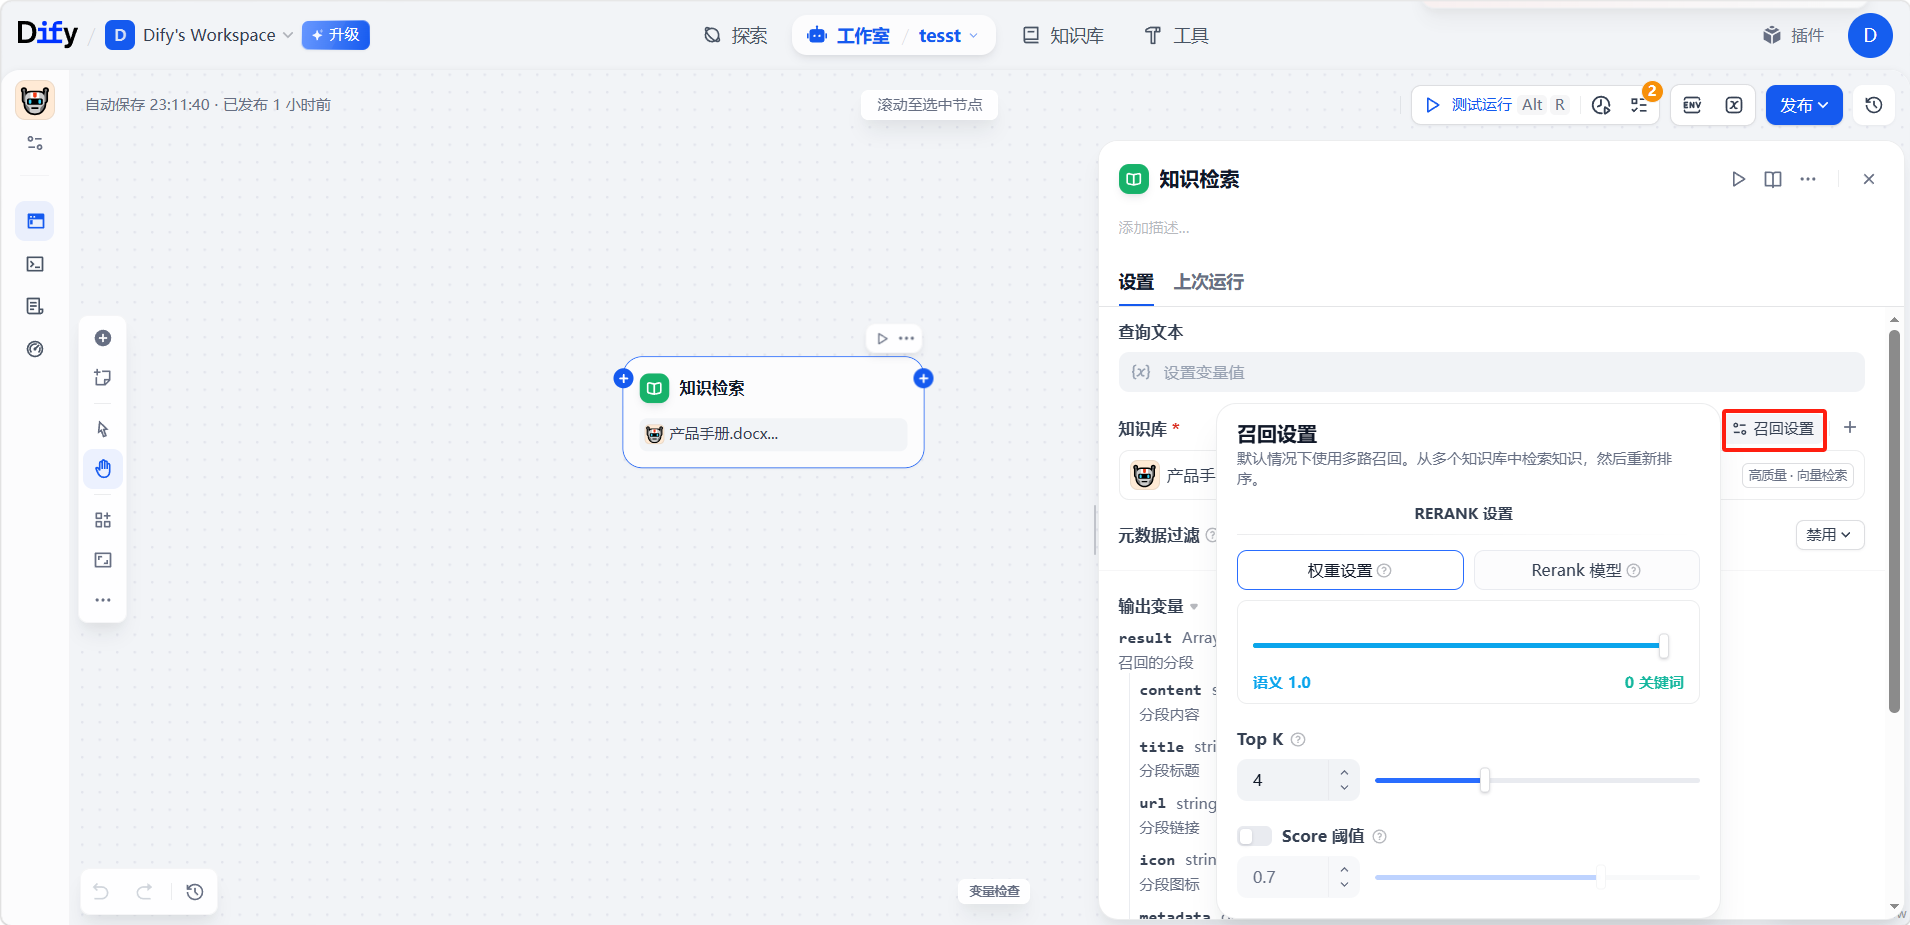Click the 升级 upgrade button

click(x=336, y=35)
